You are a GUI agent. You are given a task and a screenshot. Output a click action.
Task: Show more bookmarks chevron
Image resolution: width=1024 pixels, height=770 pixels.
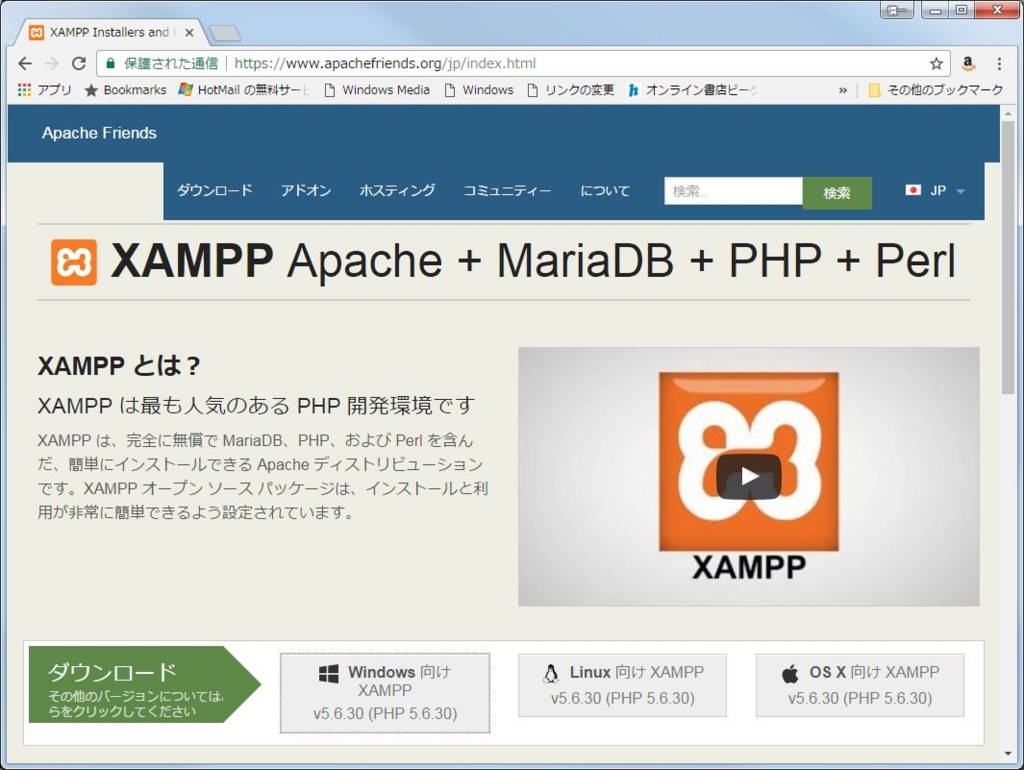[x=842, y=90]
